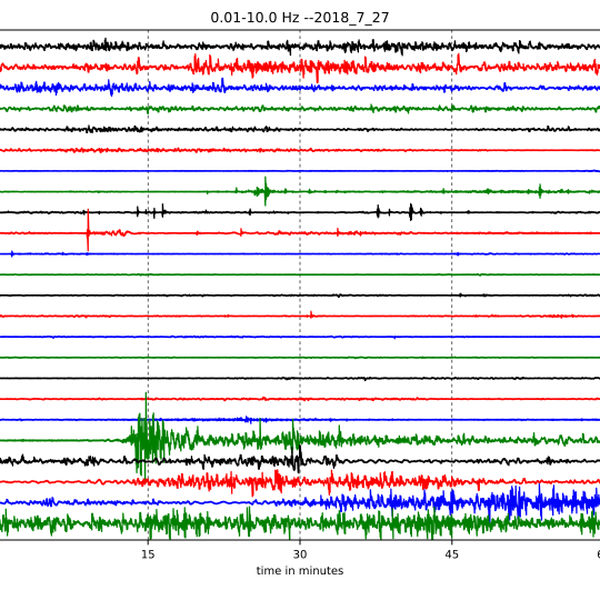Click the plot title showing 0.01-10.0 Hz
600x600 pixels.
tap(299, 17)
